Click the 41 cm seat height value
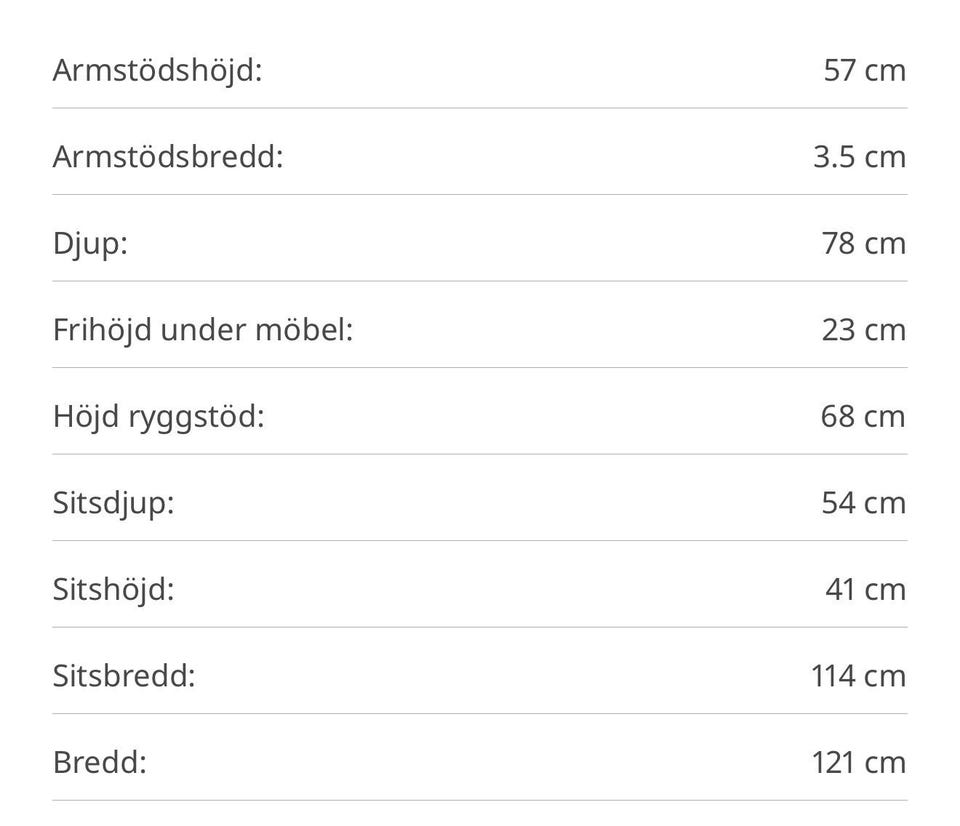This screenshot has height=826, width=960. 866,590
